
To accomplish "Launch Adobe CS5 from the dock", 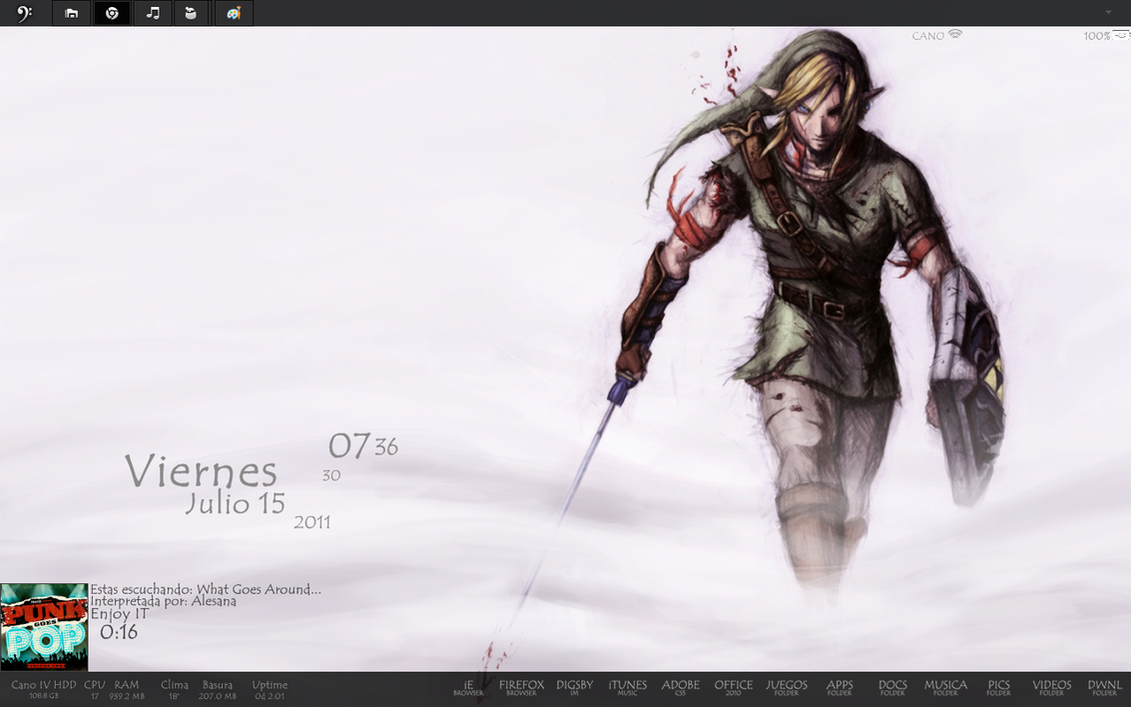I will 680,688.
